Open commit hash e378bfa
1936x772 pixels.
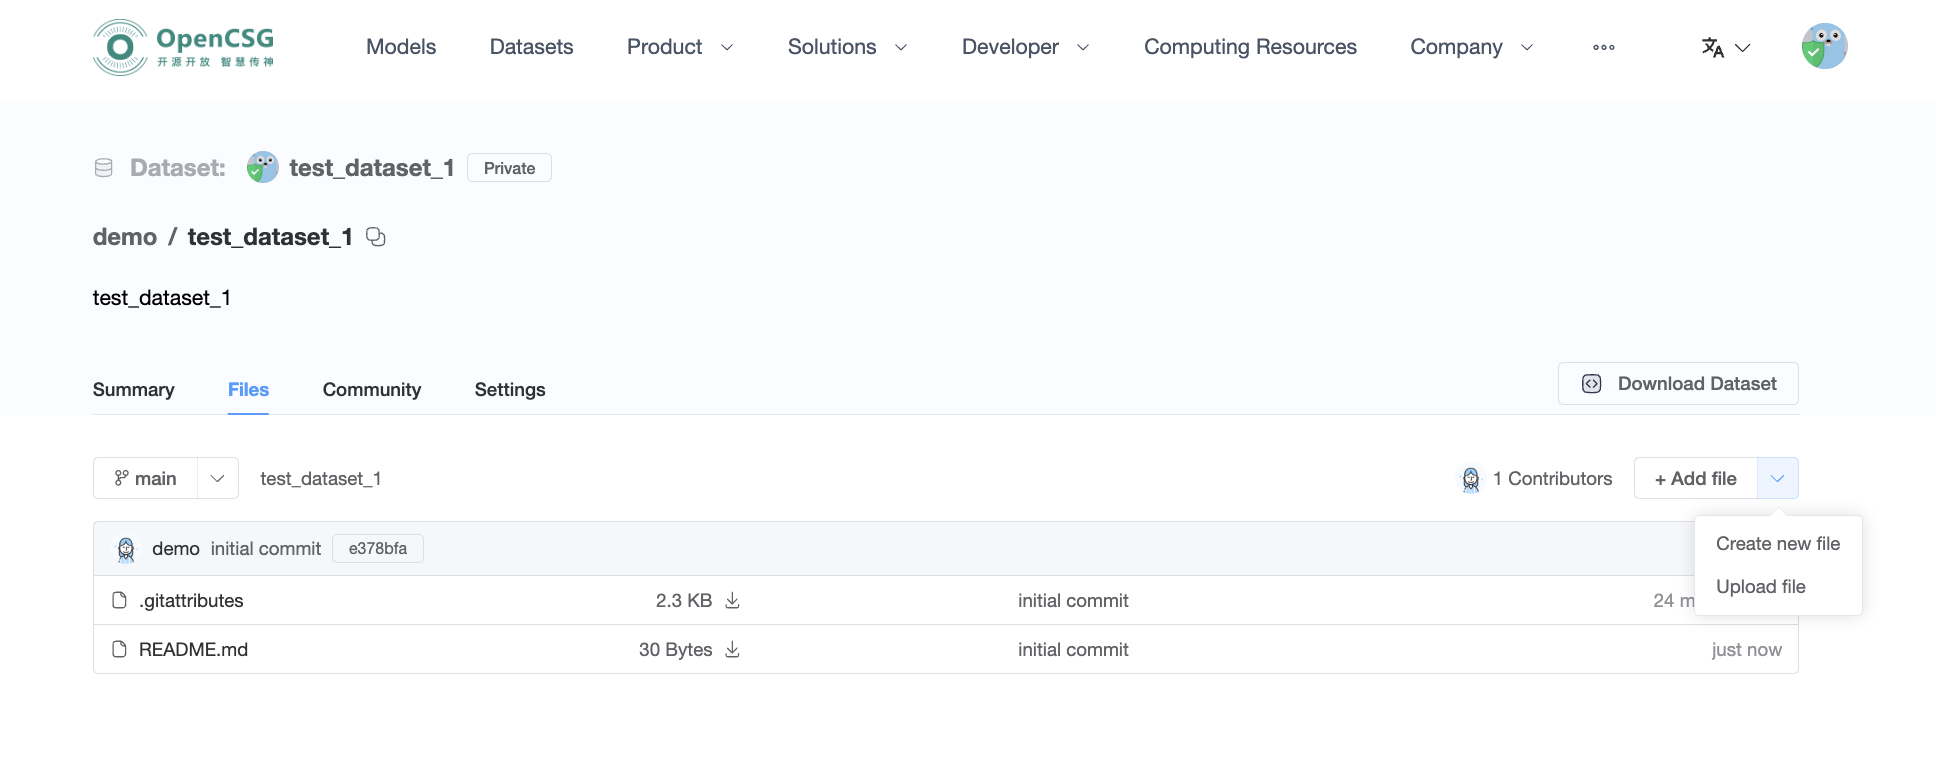pyautogui.click(x=377, y=548)
